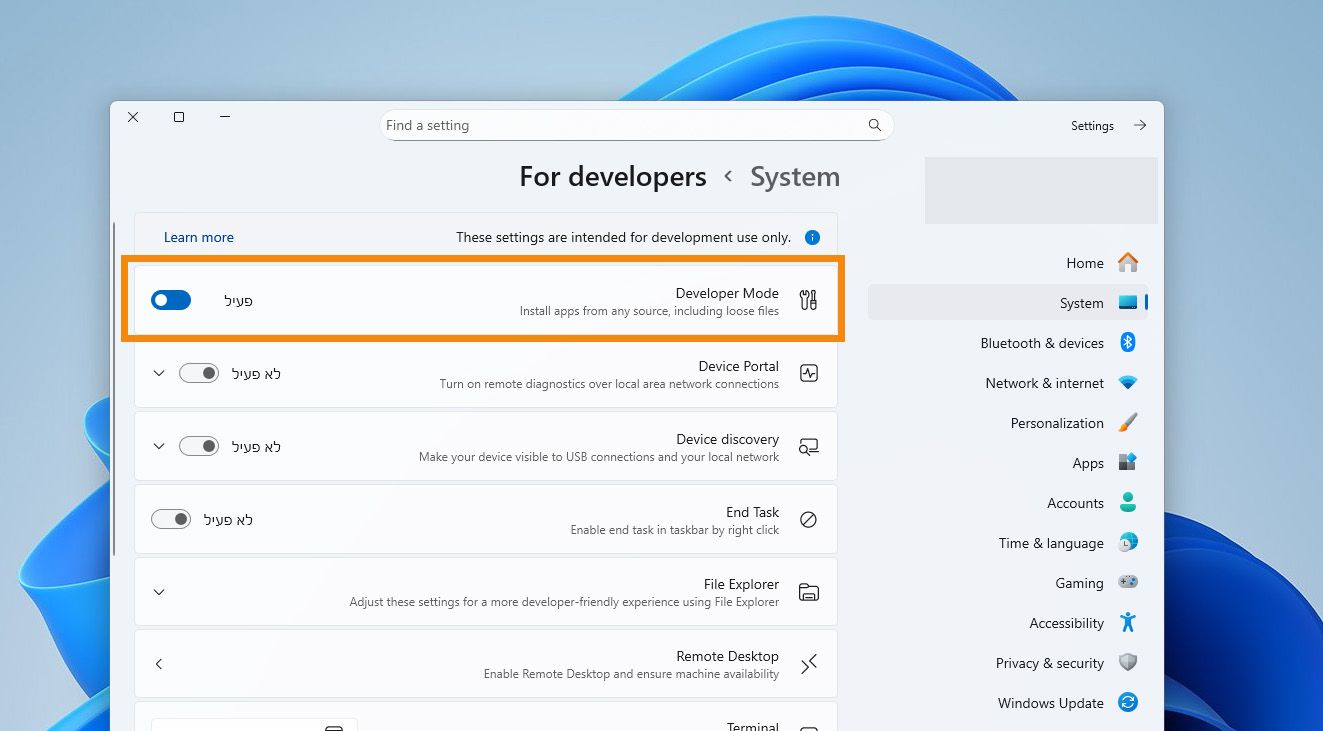Go to Privacy & security settings

(1008, 663)
